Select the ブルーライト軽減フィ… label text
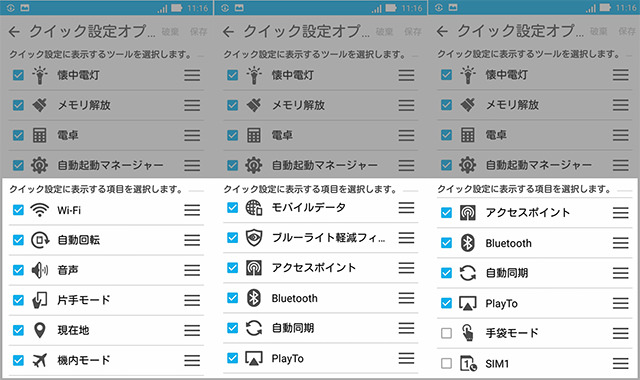The height and width of the screenshot is (380, 640). click(x=329, y=238)
